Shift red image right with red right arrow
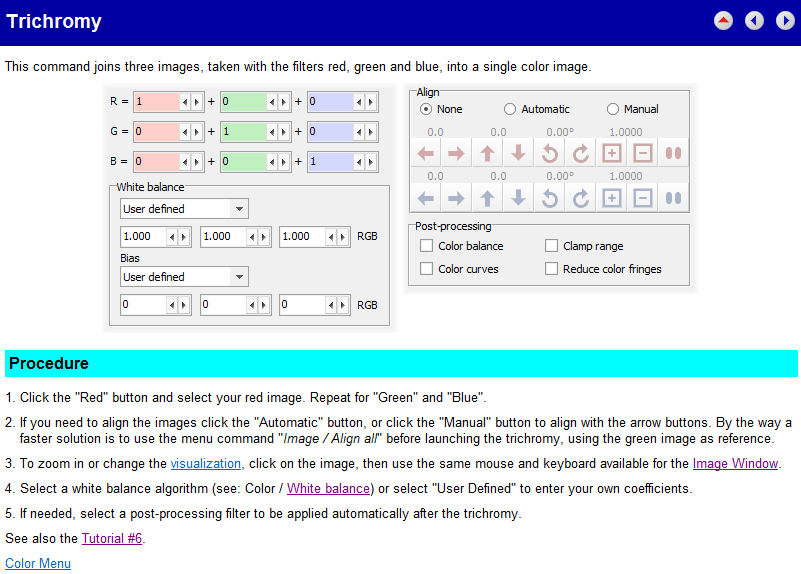This screenshot has width=801, height=574. click(x=456, y=153)
